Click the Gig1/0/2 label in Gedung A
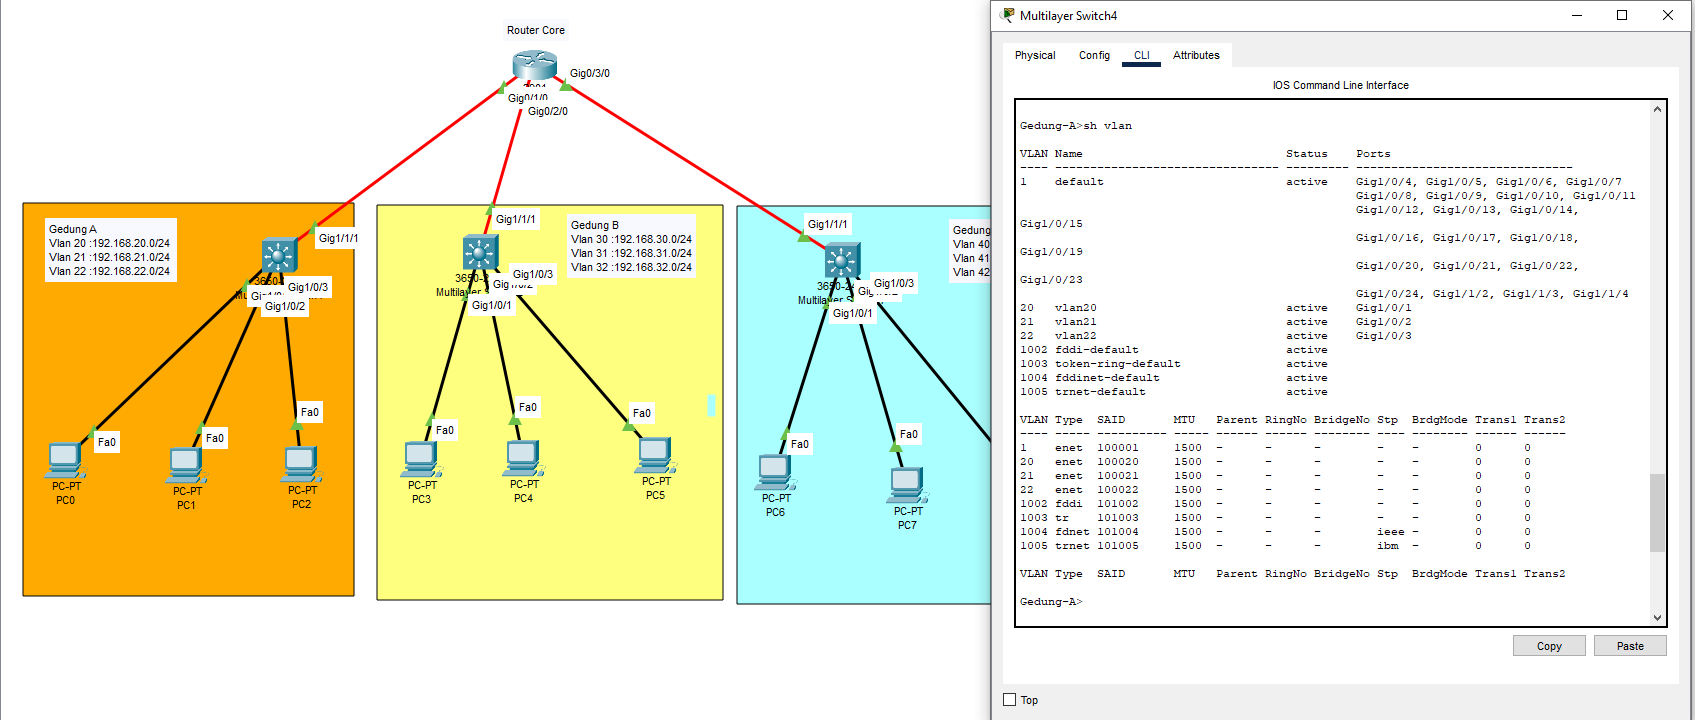This screenshot has height=720, width=1695. pos(285,306)
